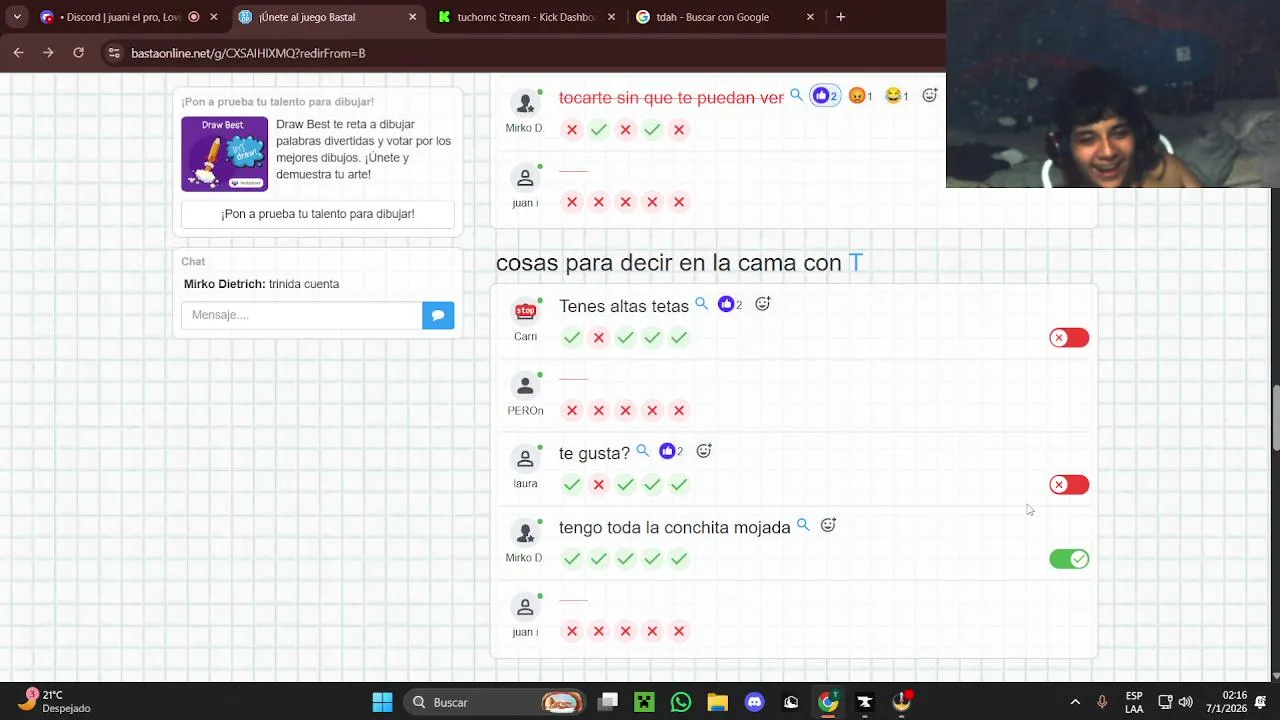Screen dimensions: 1280x720
Task: Open the Windows Start menu
Action: pyautogui.click(x=382, y=702)
